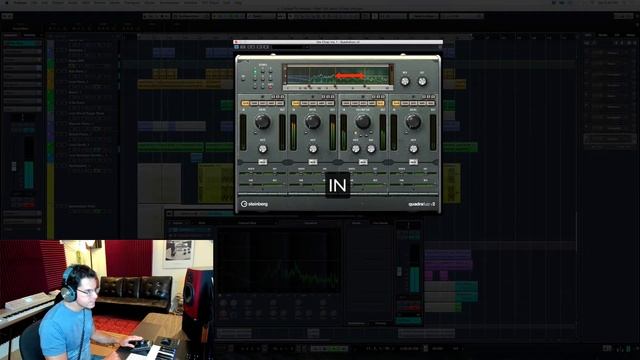Screen dimensions: 640x360
Task: Click the small Mix knob of band two
Action: (x=313, y=149)
